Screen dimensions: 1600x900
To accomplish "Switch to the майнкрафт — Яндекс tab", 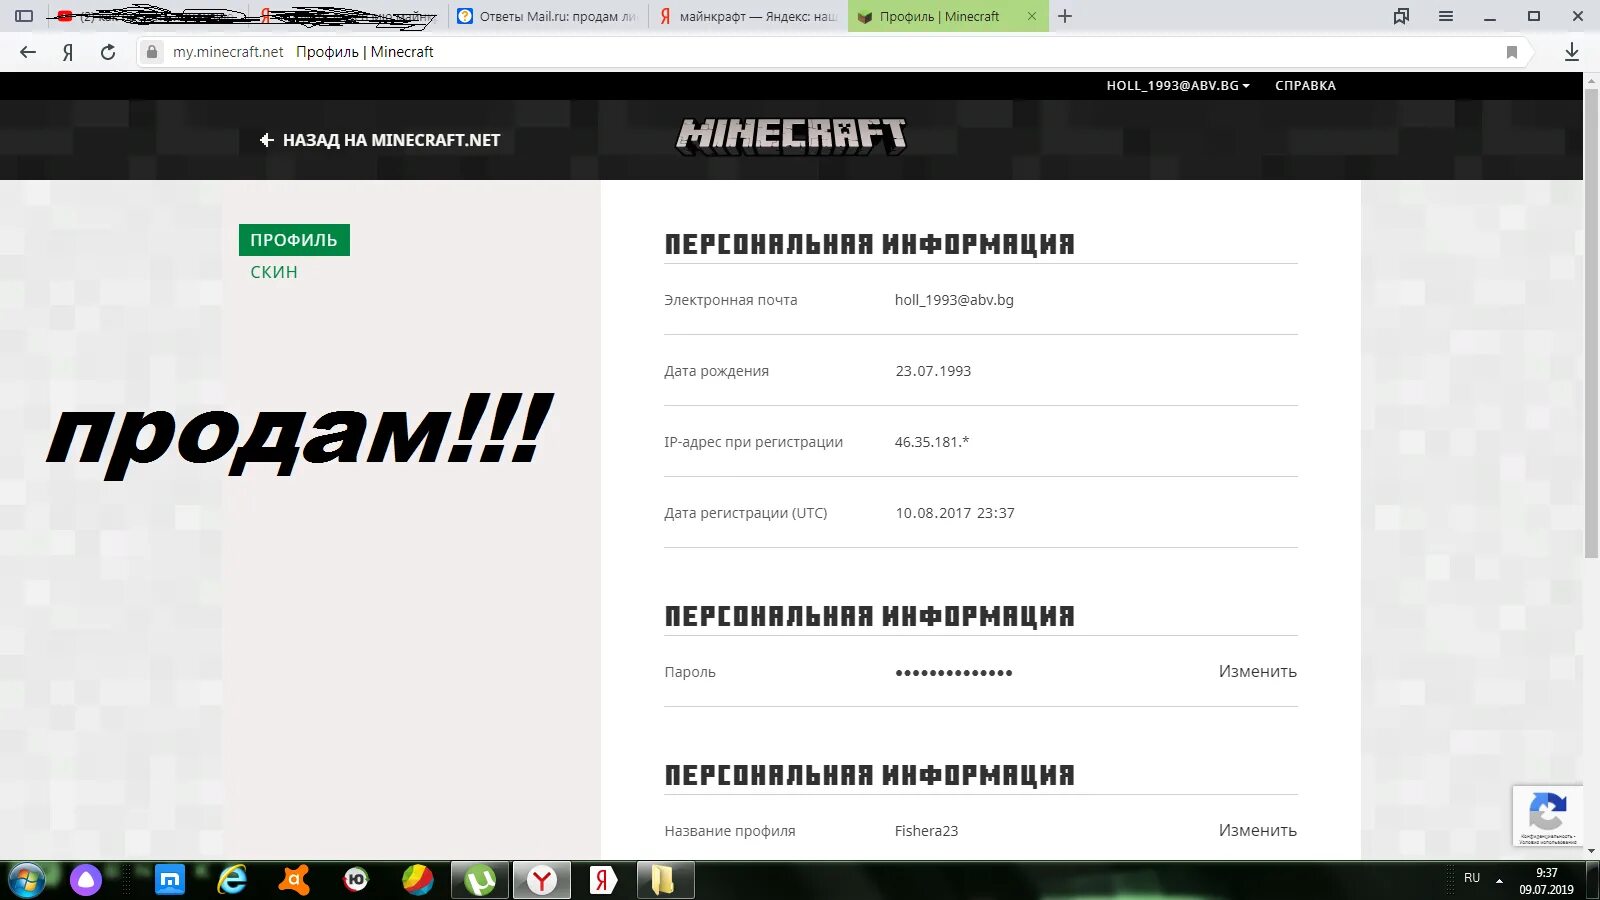I will 748,16.
